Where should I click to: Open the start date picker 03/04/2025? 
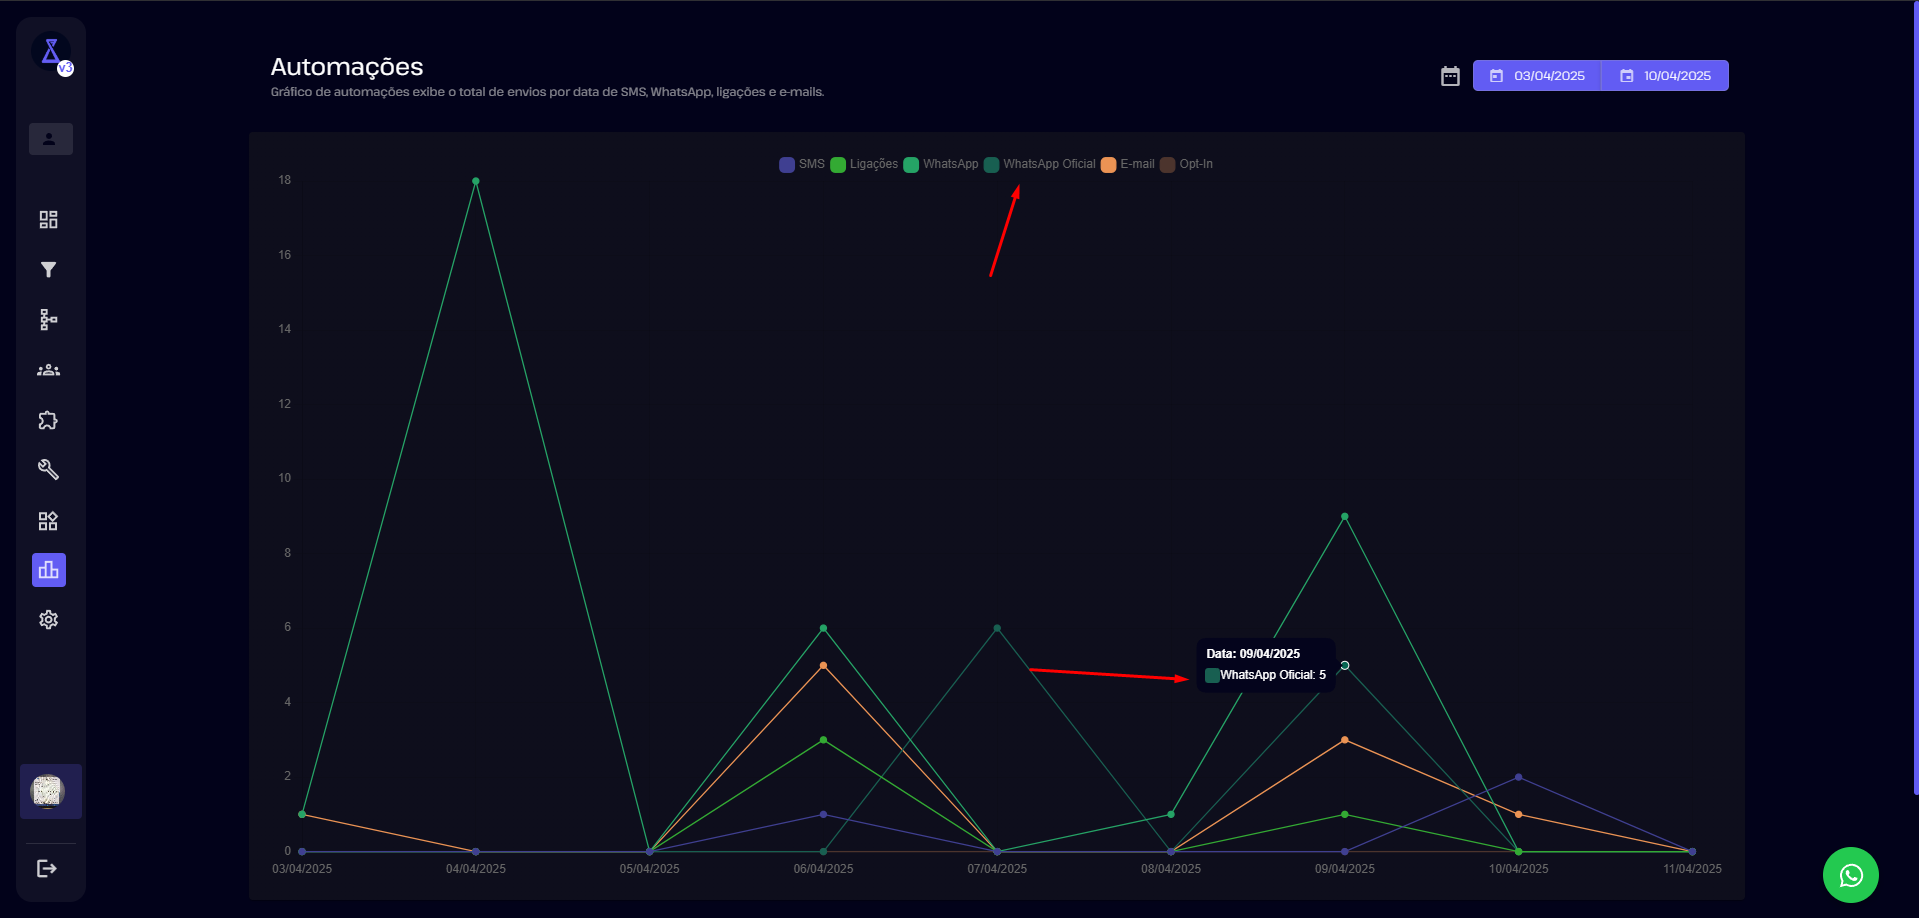point(1537,76)
